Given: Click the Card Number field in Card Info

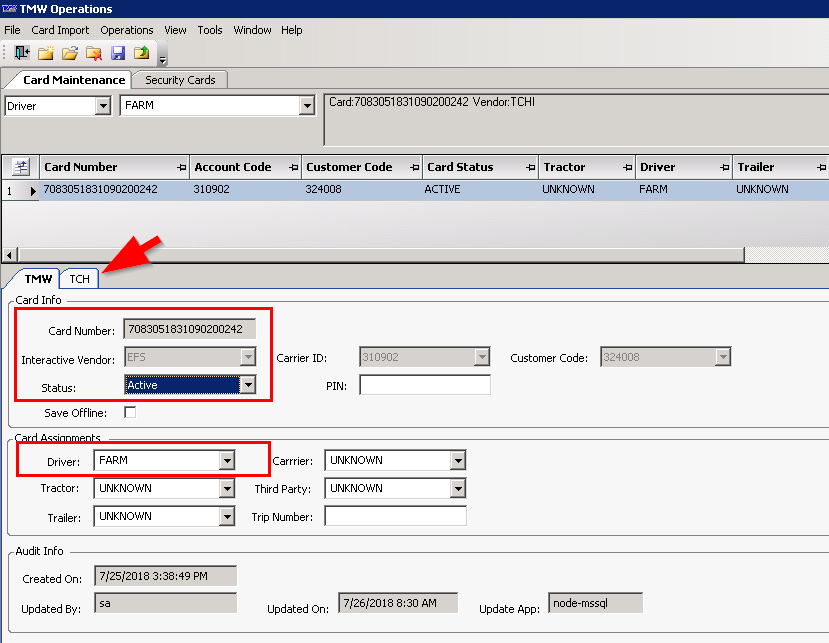Looking at the screenshot, I should click(x=190, y=329).
